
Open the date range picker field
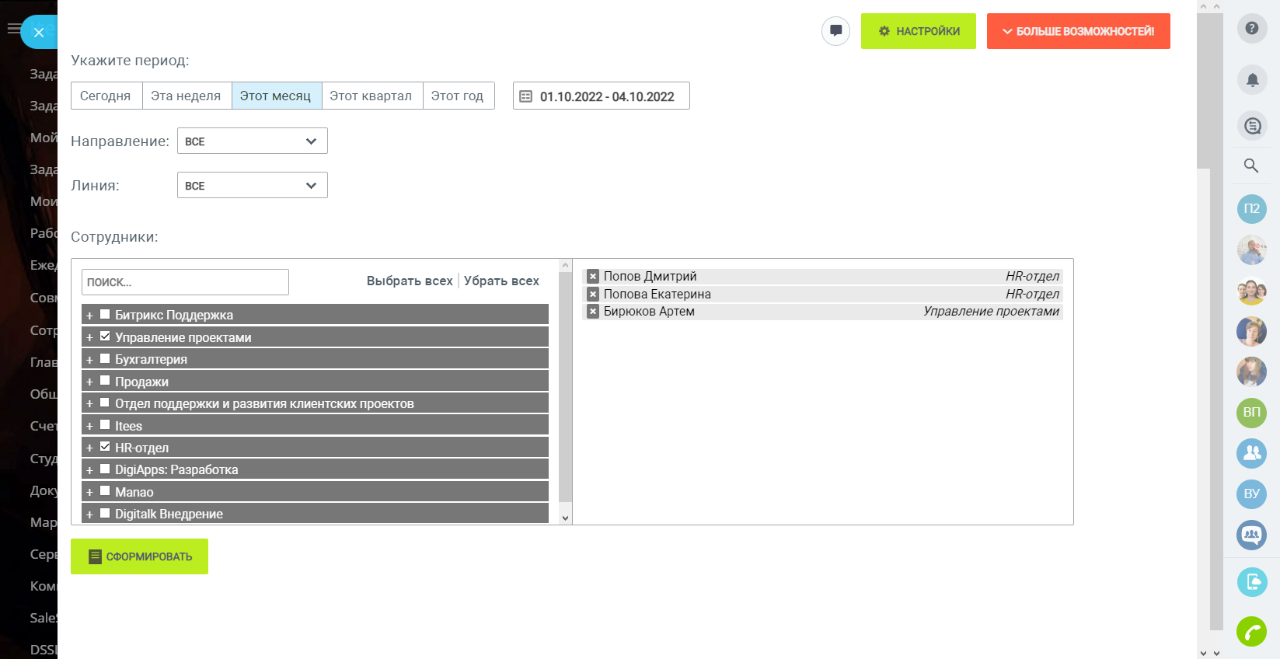coord(601,96)
